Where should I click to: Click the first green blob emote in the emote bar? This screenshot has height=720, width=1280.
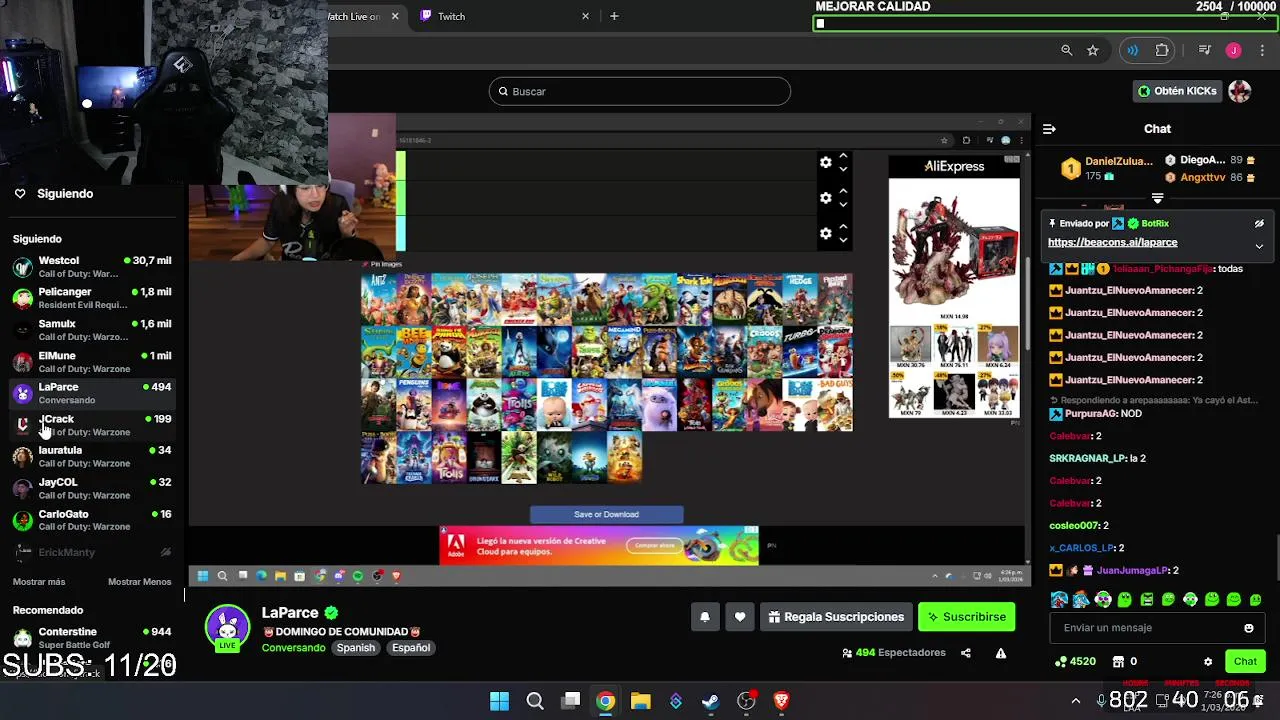coord(1125,600)
